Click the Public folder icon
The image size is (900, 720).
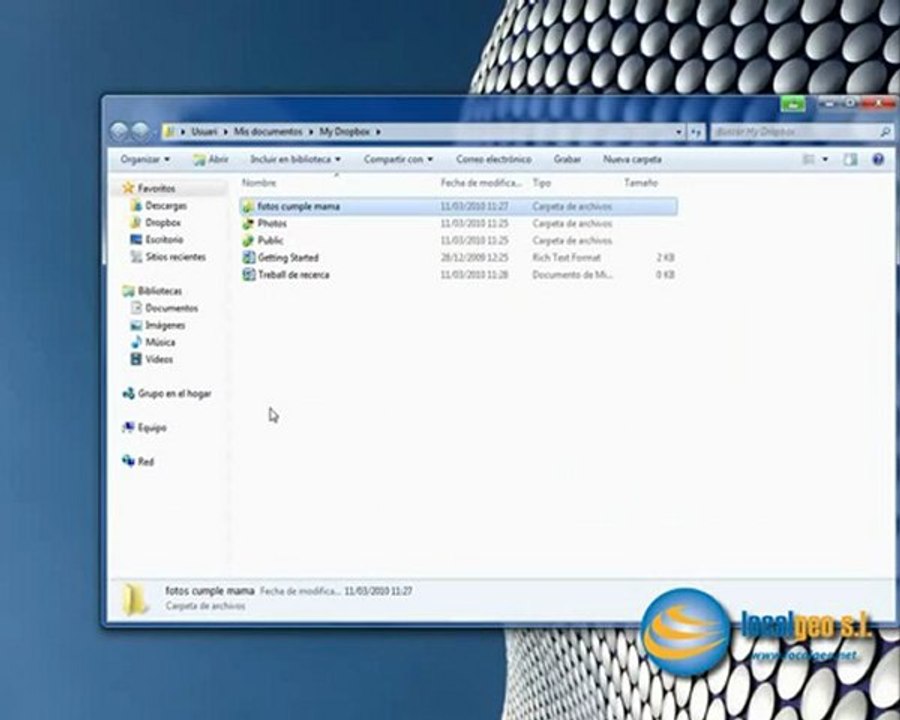248,241
